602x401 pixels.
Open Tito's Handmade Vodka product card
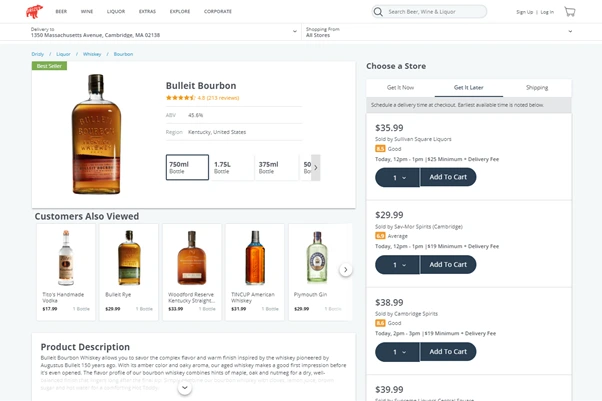tap(66, 272)
